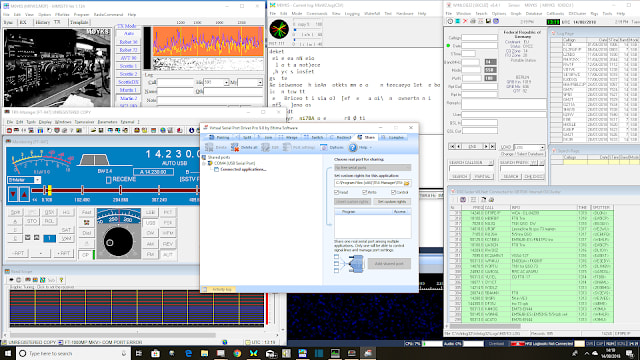Viewport: 640px width, 360px height.
Task: Browse for application path folder icon
Action: tap(407, 183)
